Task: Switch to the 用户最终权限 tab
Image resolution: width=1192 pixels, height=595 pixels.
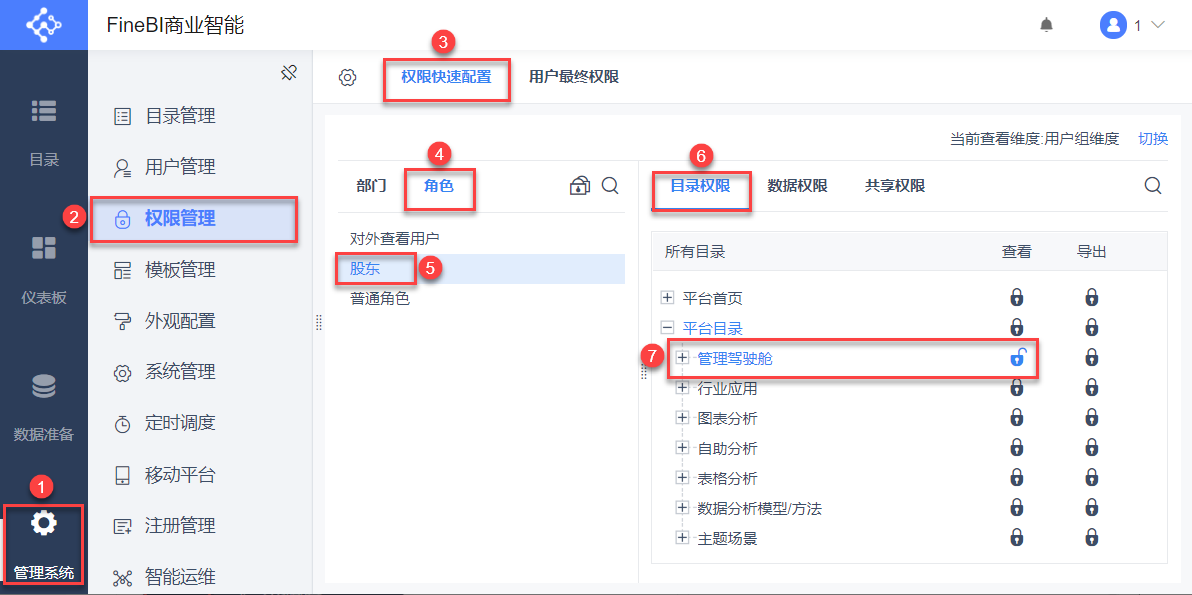Action: (x=574, y=77)
